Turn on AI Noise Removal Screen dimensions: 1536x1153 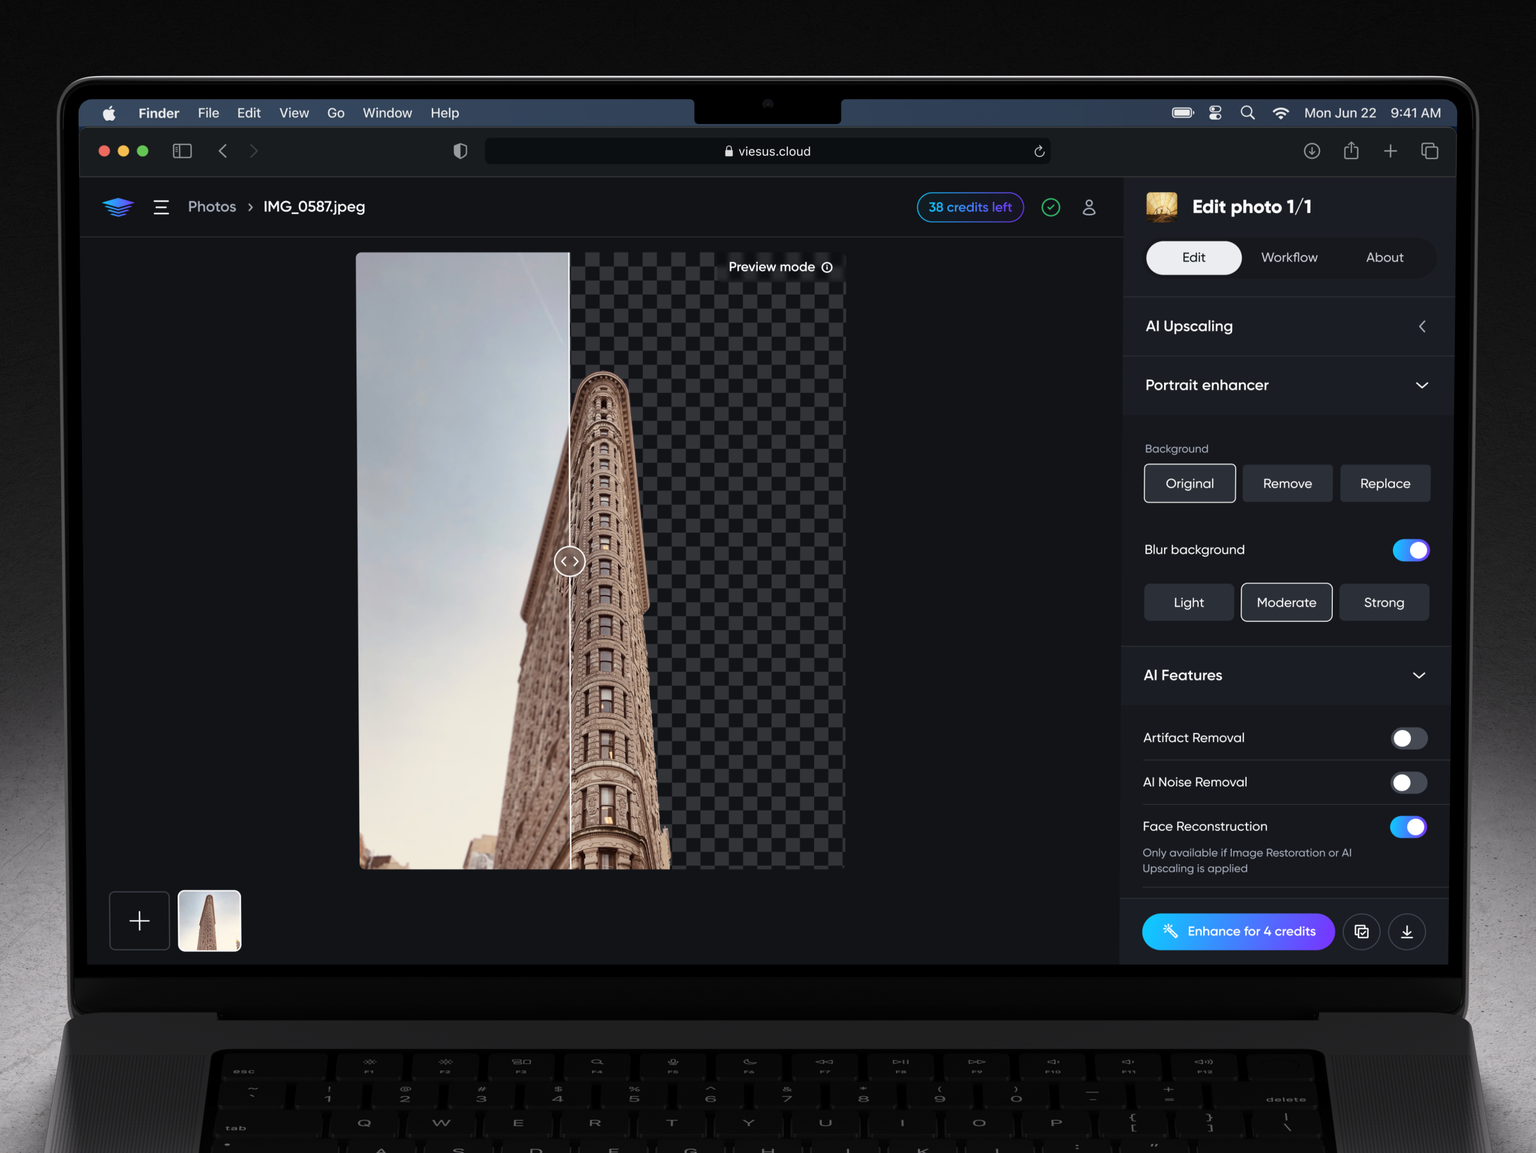coord(1408,783)
